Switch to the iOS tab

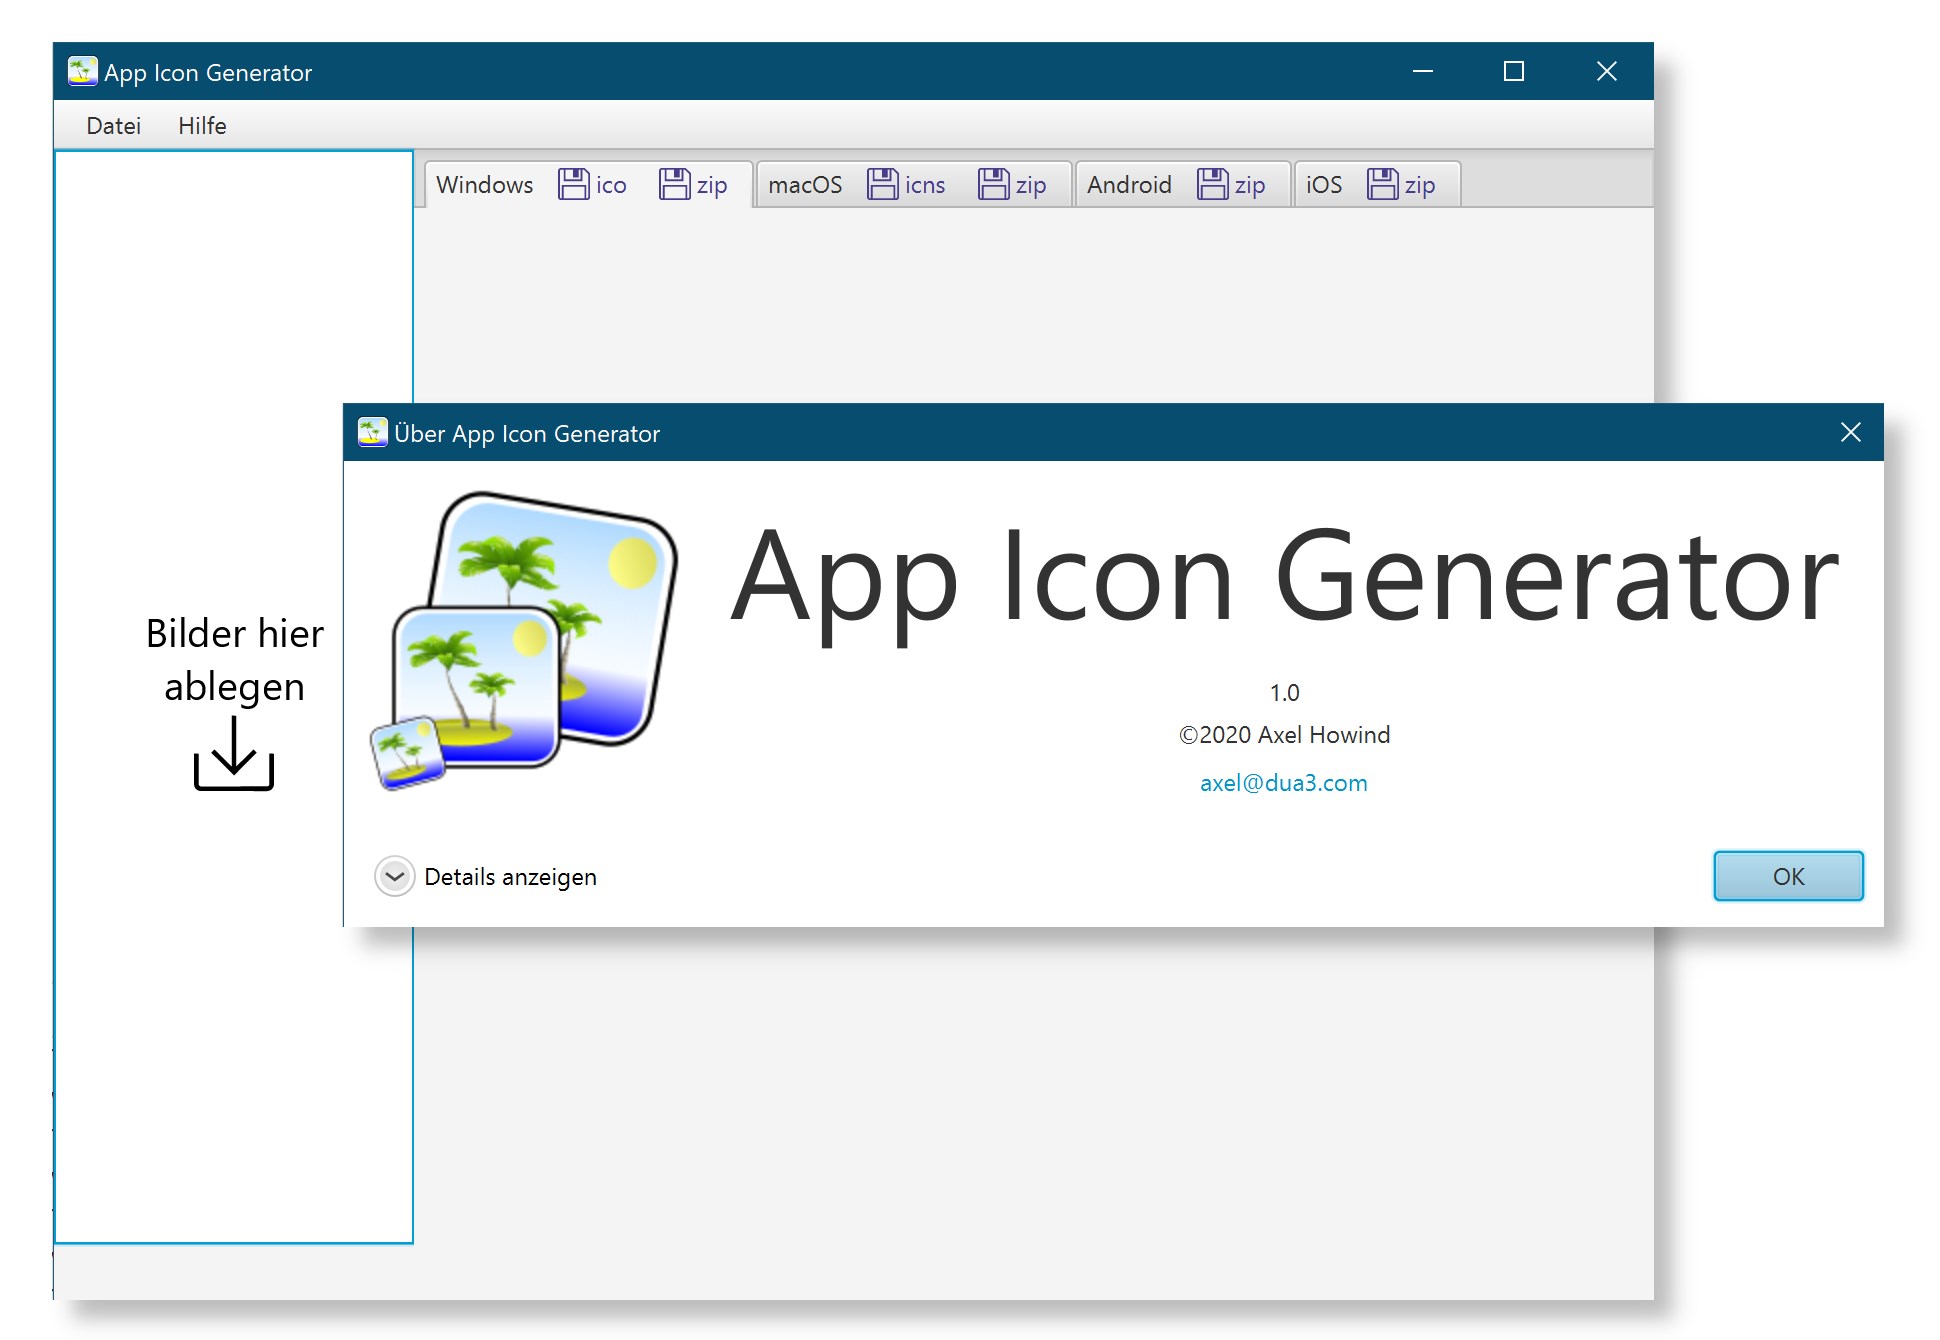(1323, 185)
